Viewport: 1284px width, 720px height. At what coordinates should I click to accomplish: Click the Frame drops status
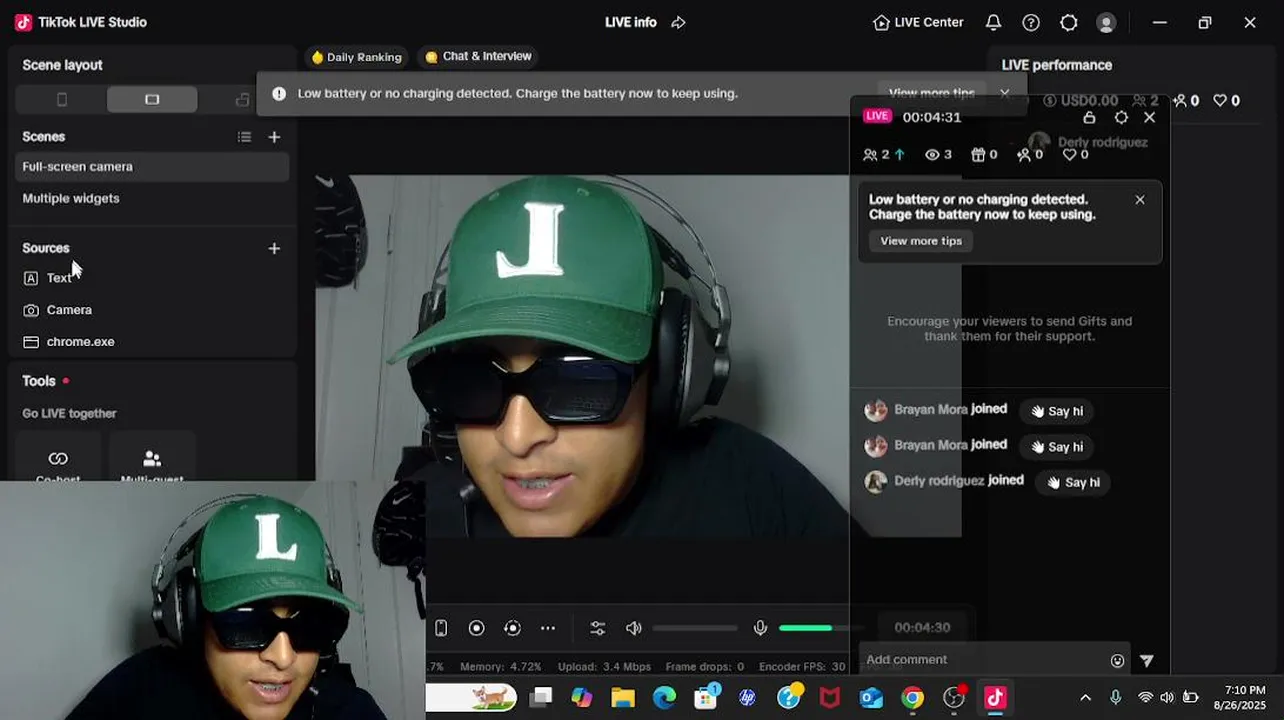705,667
